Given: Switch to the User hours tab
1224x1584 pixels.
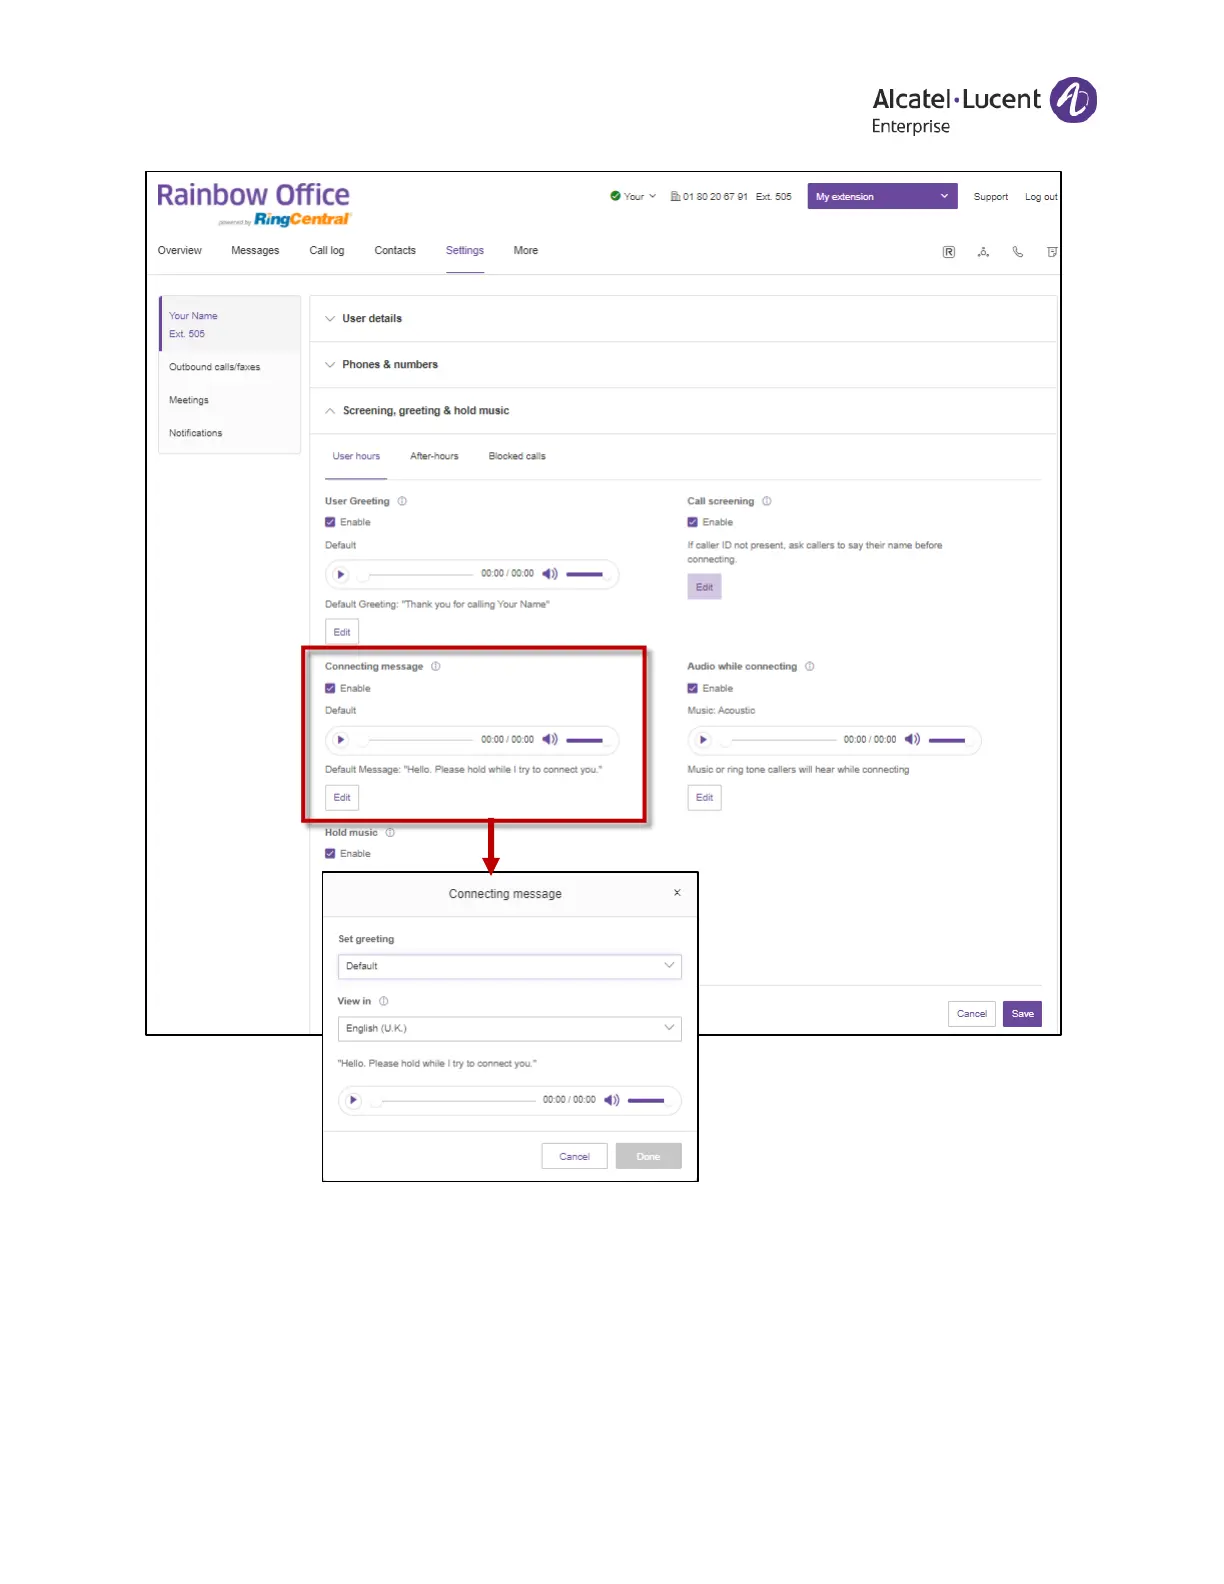Looking at the screenshot, I should [356, 456].
